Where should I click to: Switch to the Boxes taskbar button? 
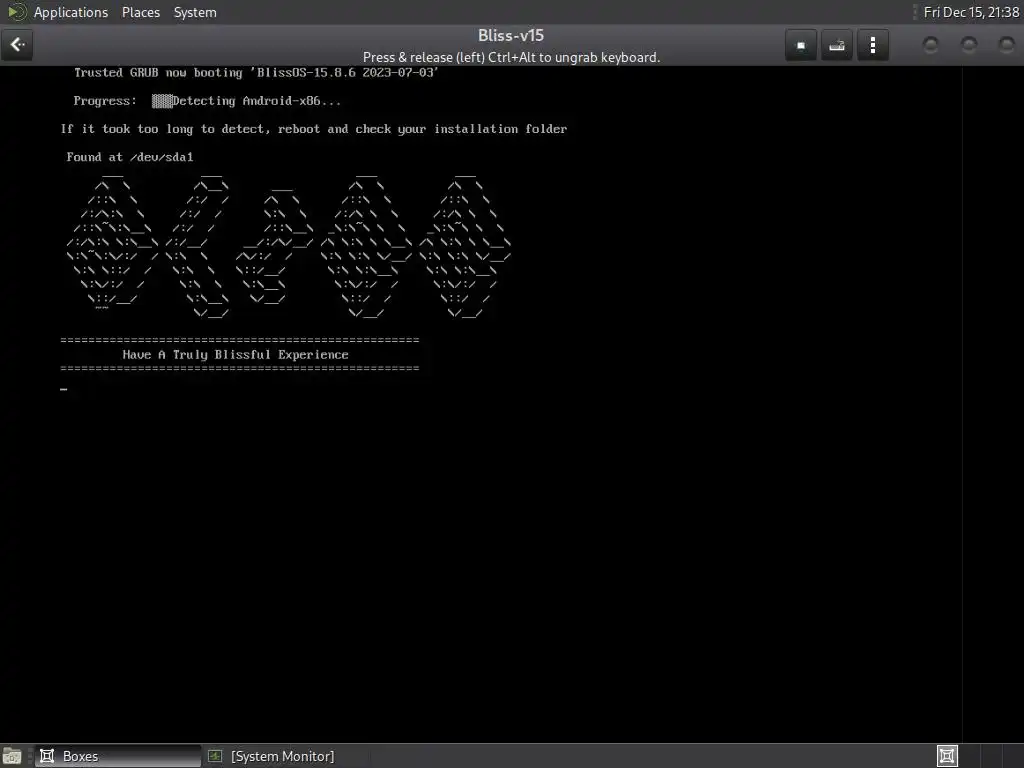pyautogui.click(x=118, y=756)
